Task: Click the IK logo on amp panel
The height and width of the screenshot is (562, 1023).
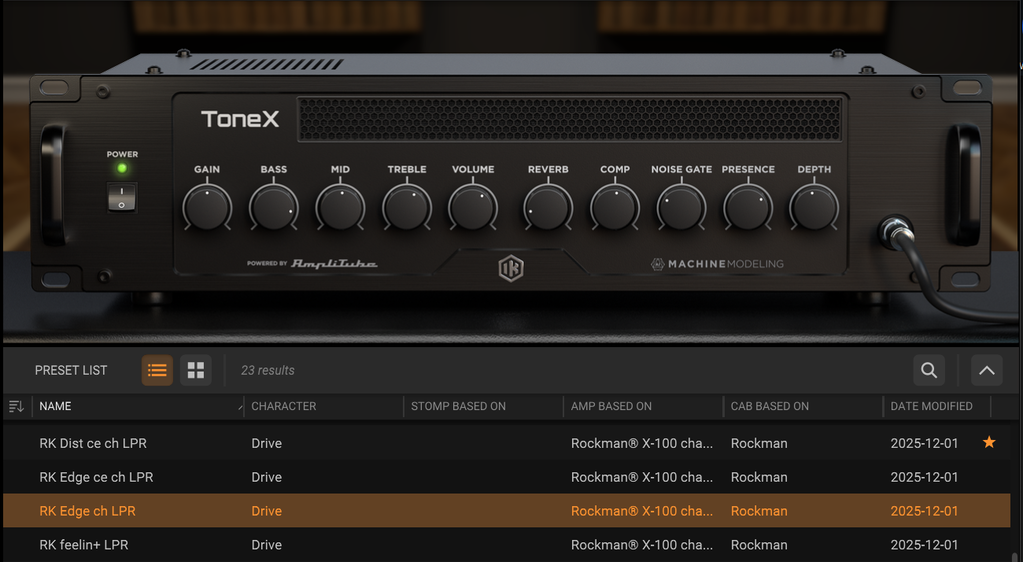Action: coord(511,268)
